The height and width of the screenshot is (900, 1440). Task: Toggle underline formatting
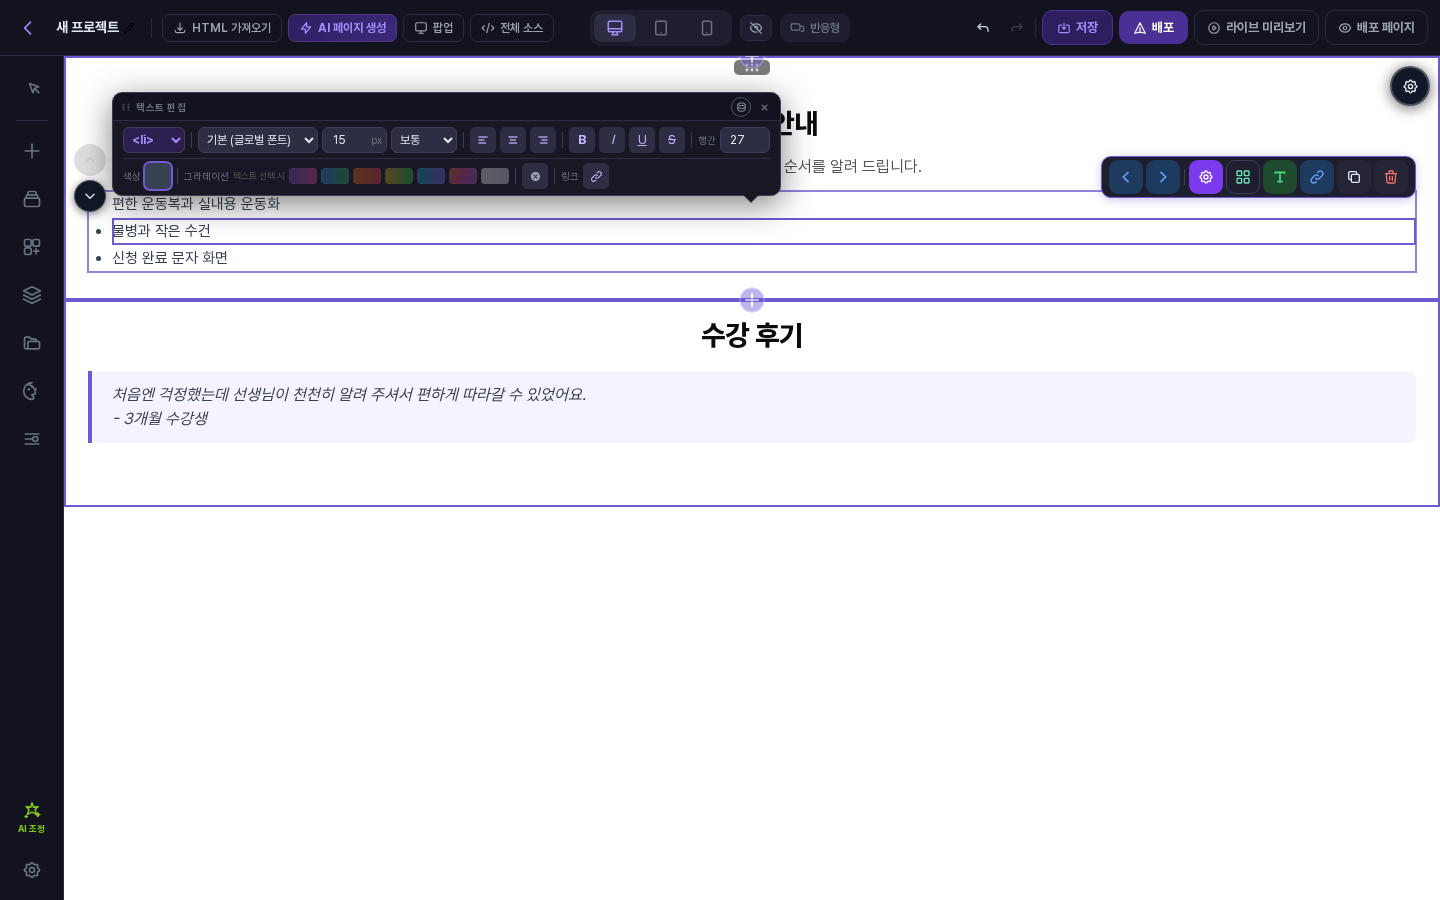tap(642, 140)
